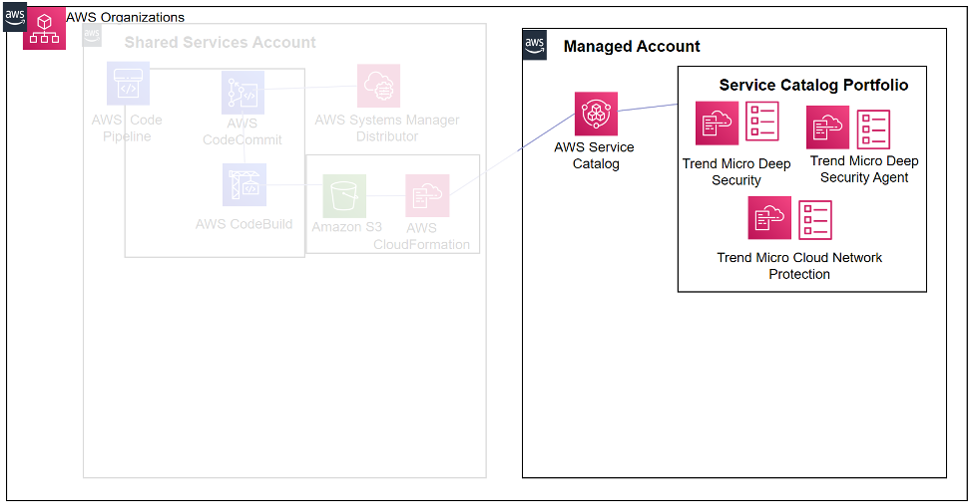Screen dimensions: 977x504
Task: Select the Deep Security Agent CloudFormation icon
Action: 828,127
